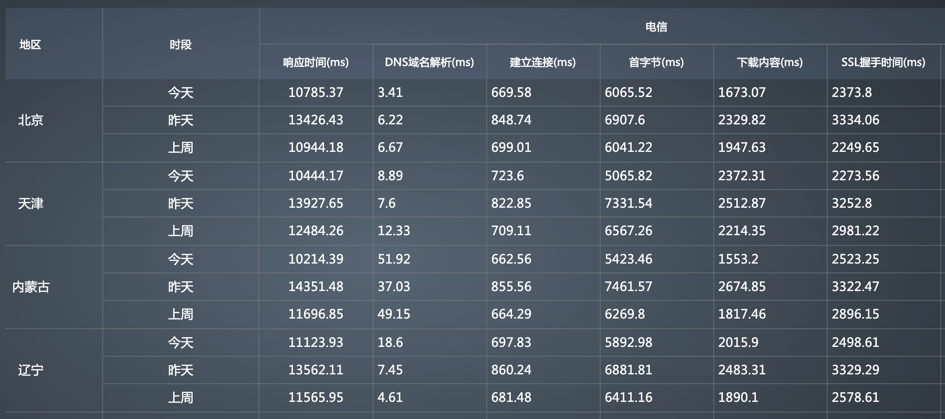Click response time value 13927.65
945x419 pixels.
[316, 203]
